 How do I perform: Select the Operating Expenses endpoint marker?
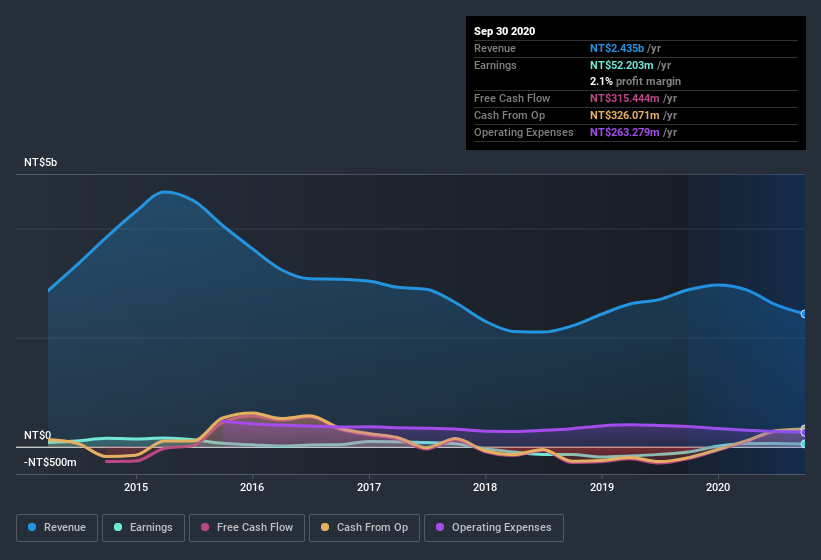click(804, 433)
